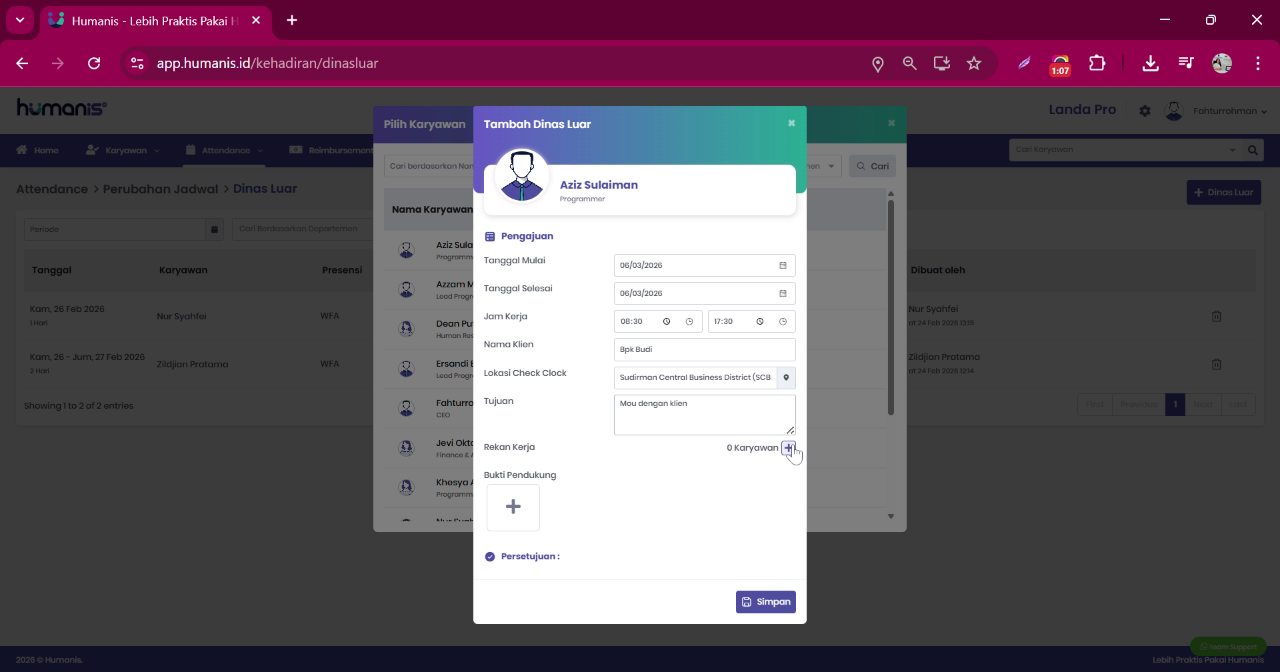Go back with Chrome's back arrow
This screenshot has height=672, width=1280.
pos(22,63)
